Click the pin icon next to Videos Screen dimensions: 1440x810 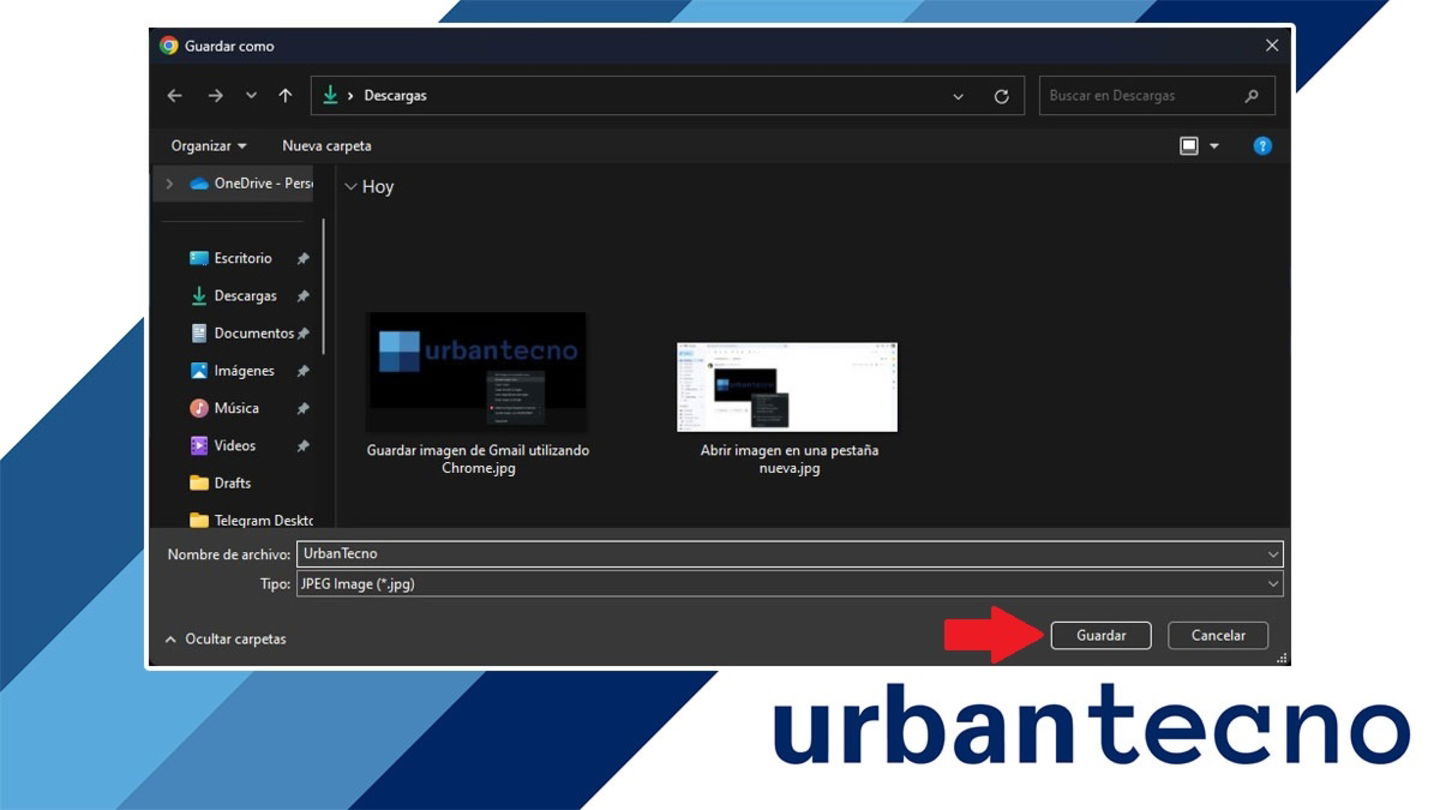click(303, 446)
